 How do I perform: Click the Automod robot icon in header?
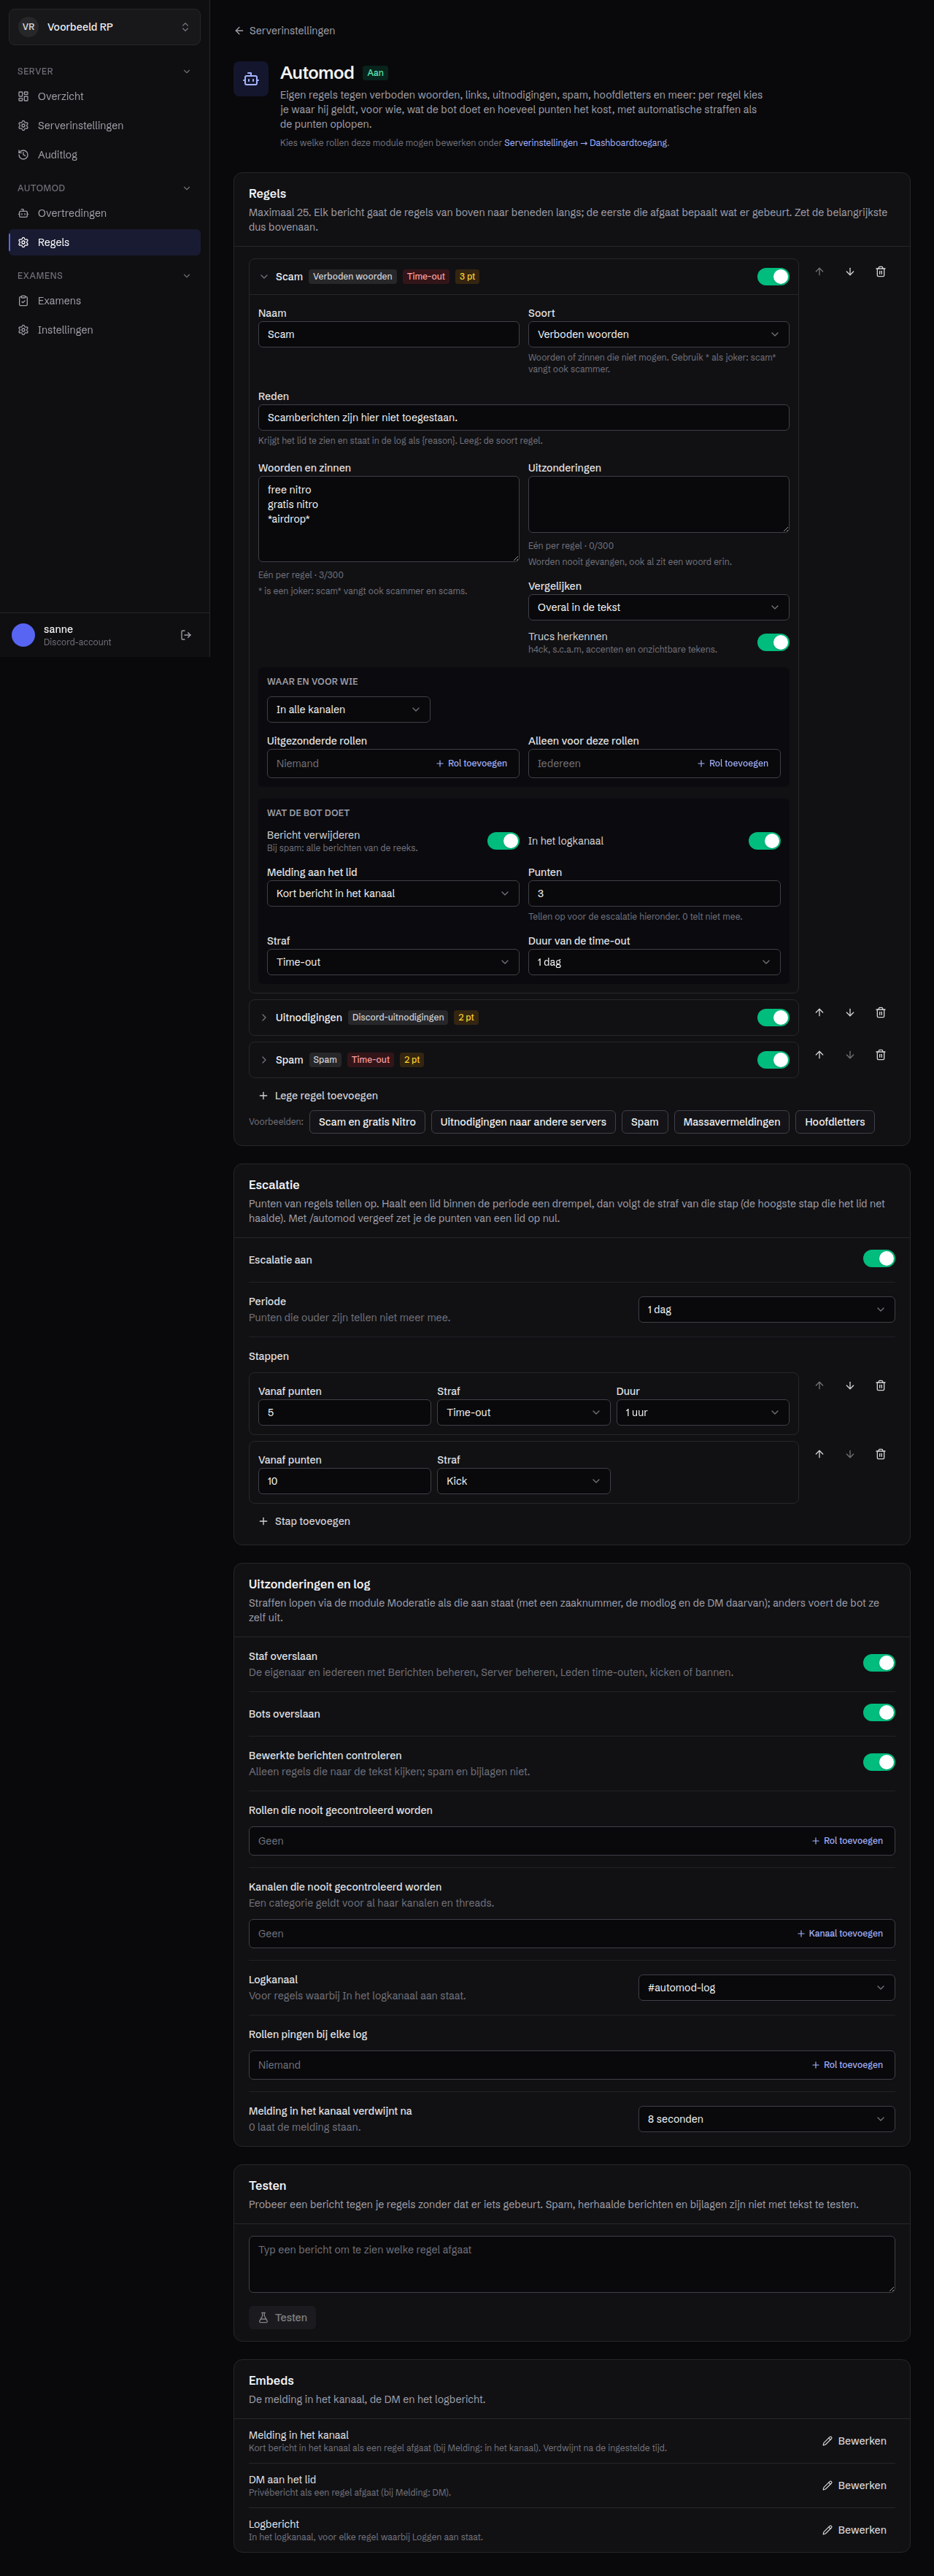click(x=251, y=79)
